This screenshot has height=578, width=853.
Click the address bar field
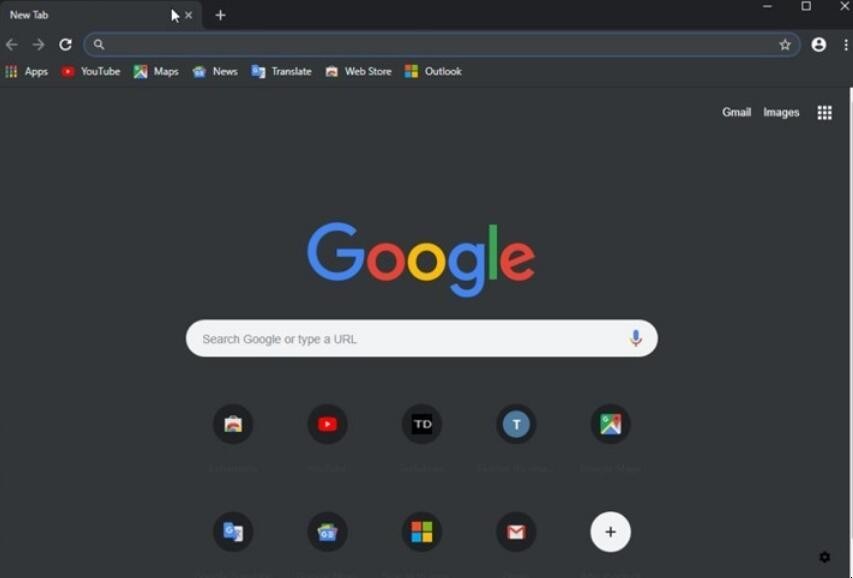[x=441, y=45]
